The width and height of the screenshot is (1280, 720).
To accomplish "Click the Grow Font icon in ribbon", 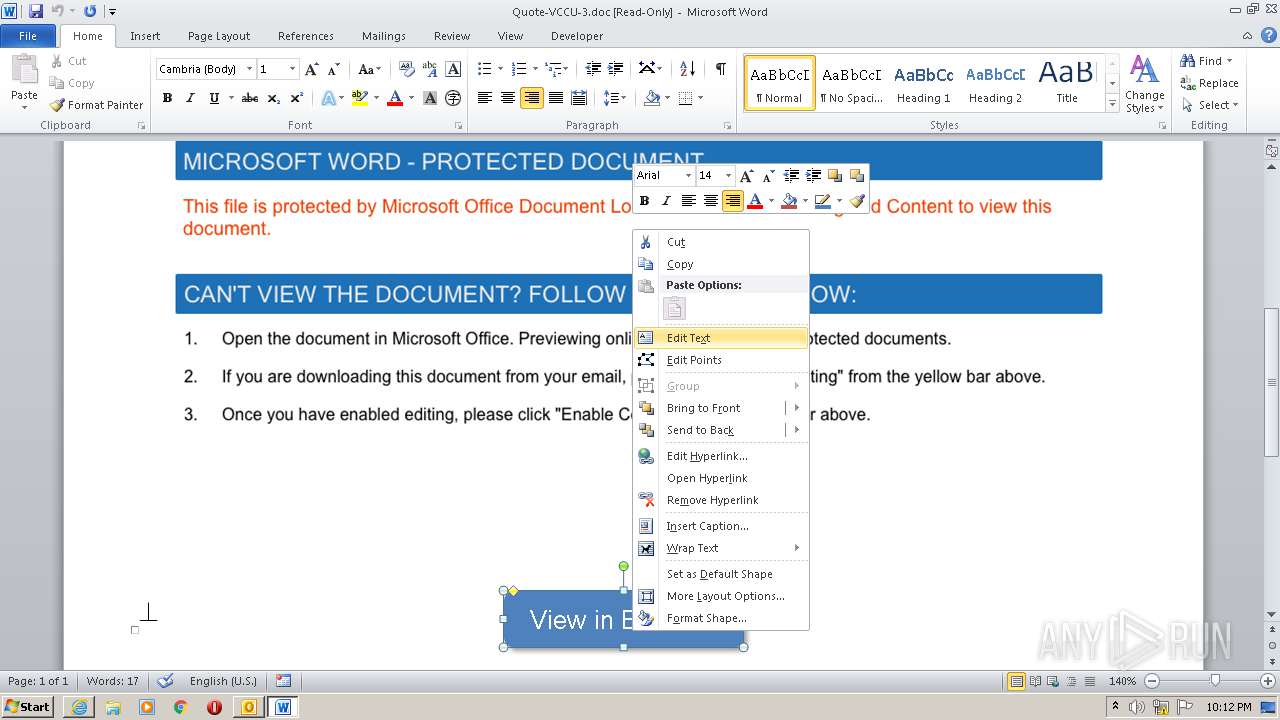I will coord(312,69).
